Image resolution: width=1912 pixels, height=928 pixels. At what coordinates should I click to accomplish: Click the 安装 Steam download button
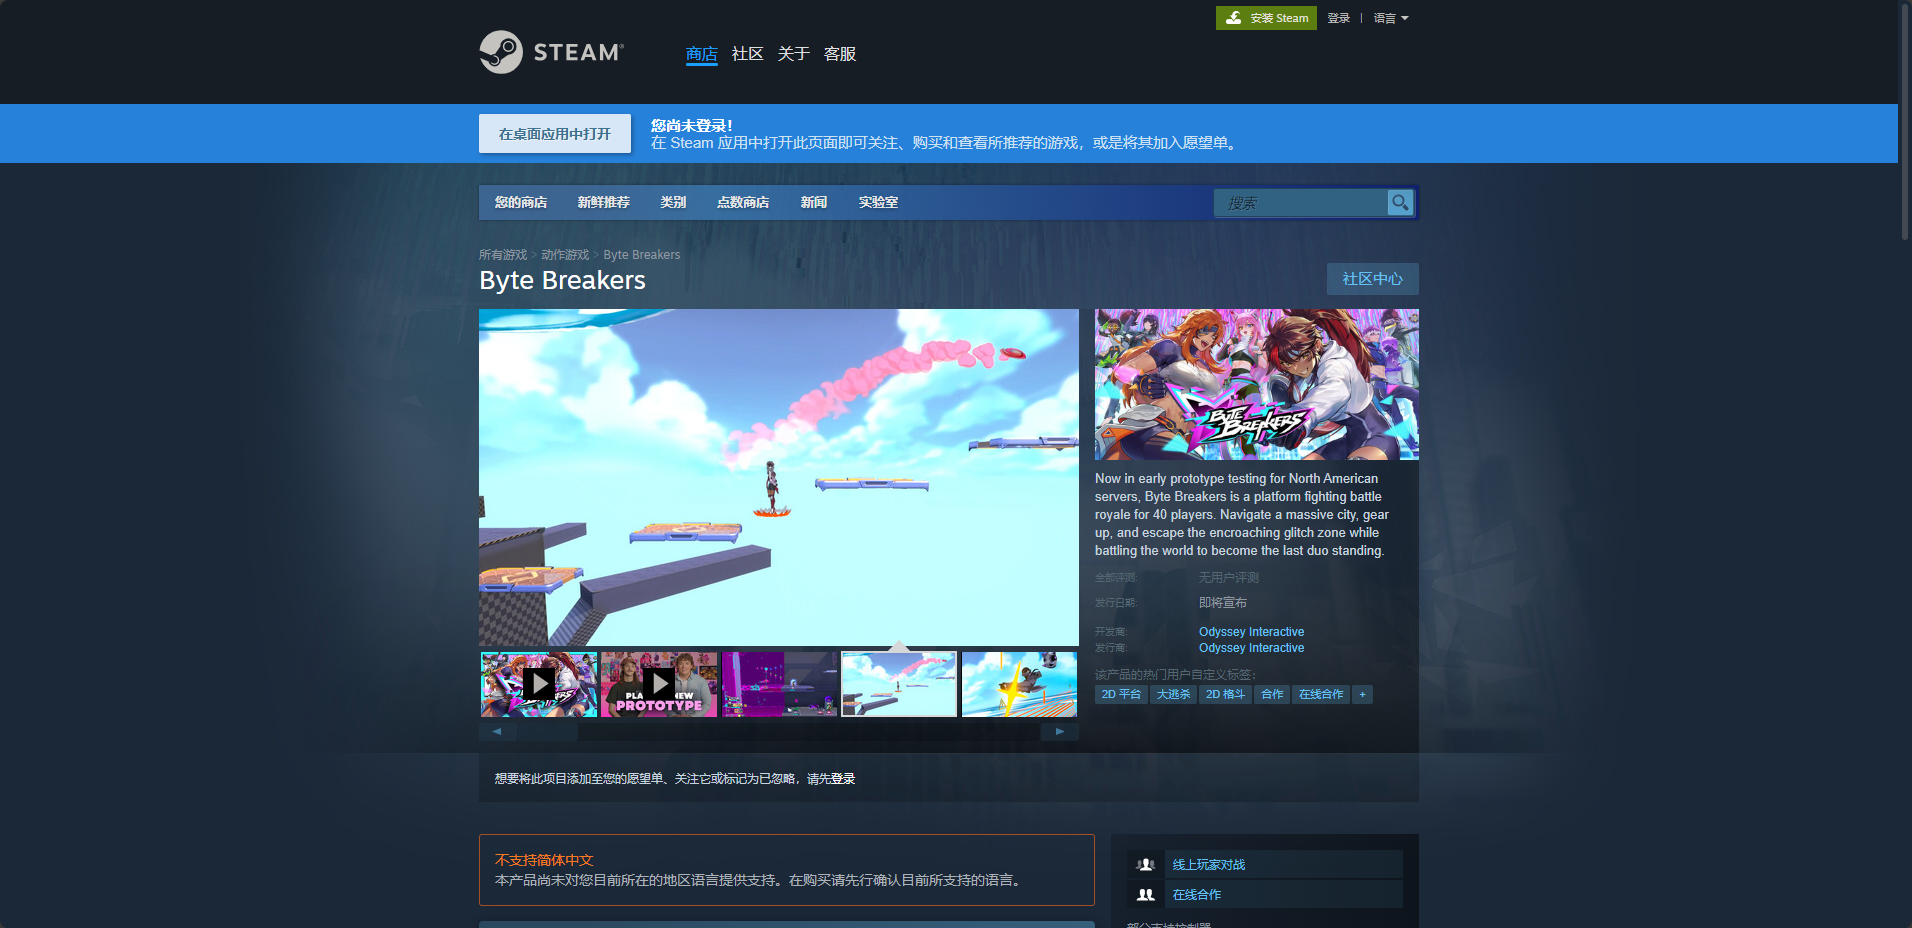(x=1266, y=18)
